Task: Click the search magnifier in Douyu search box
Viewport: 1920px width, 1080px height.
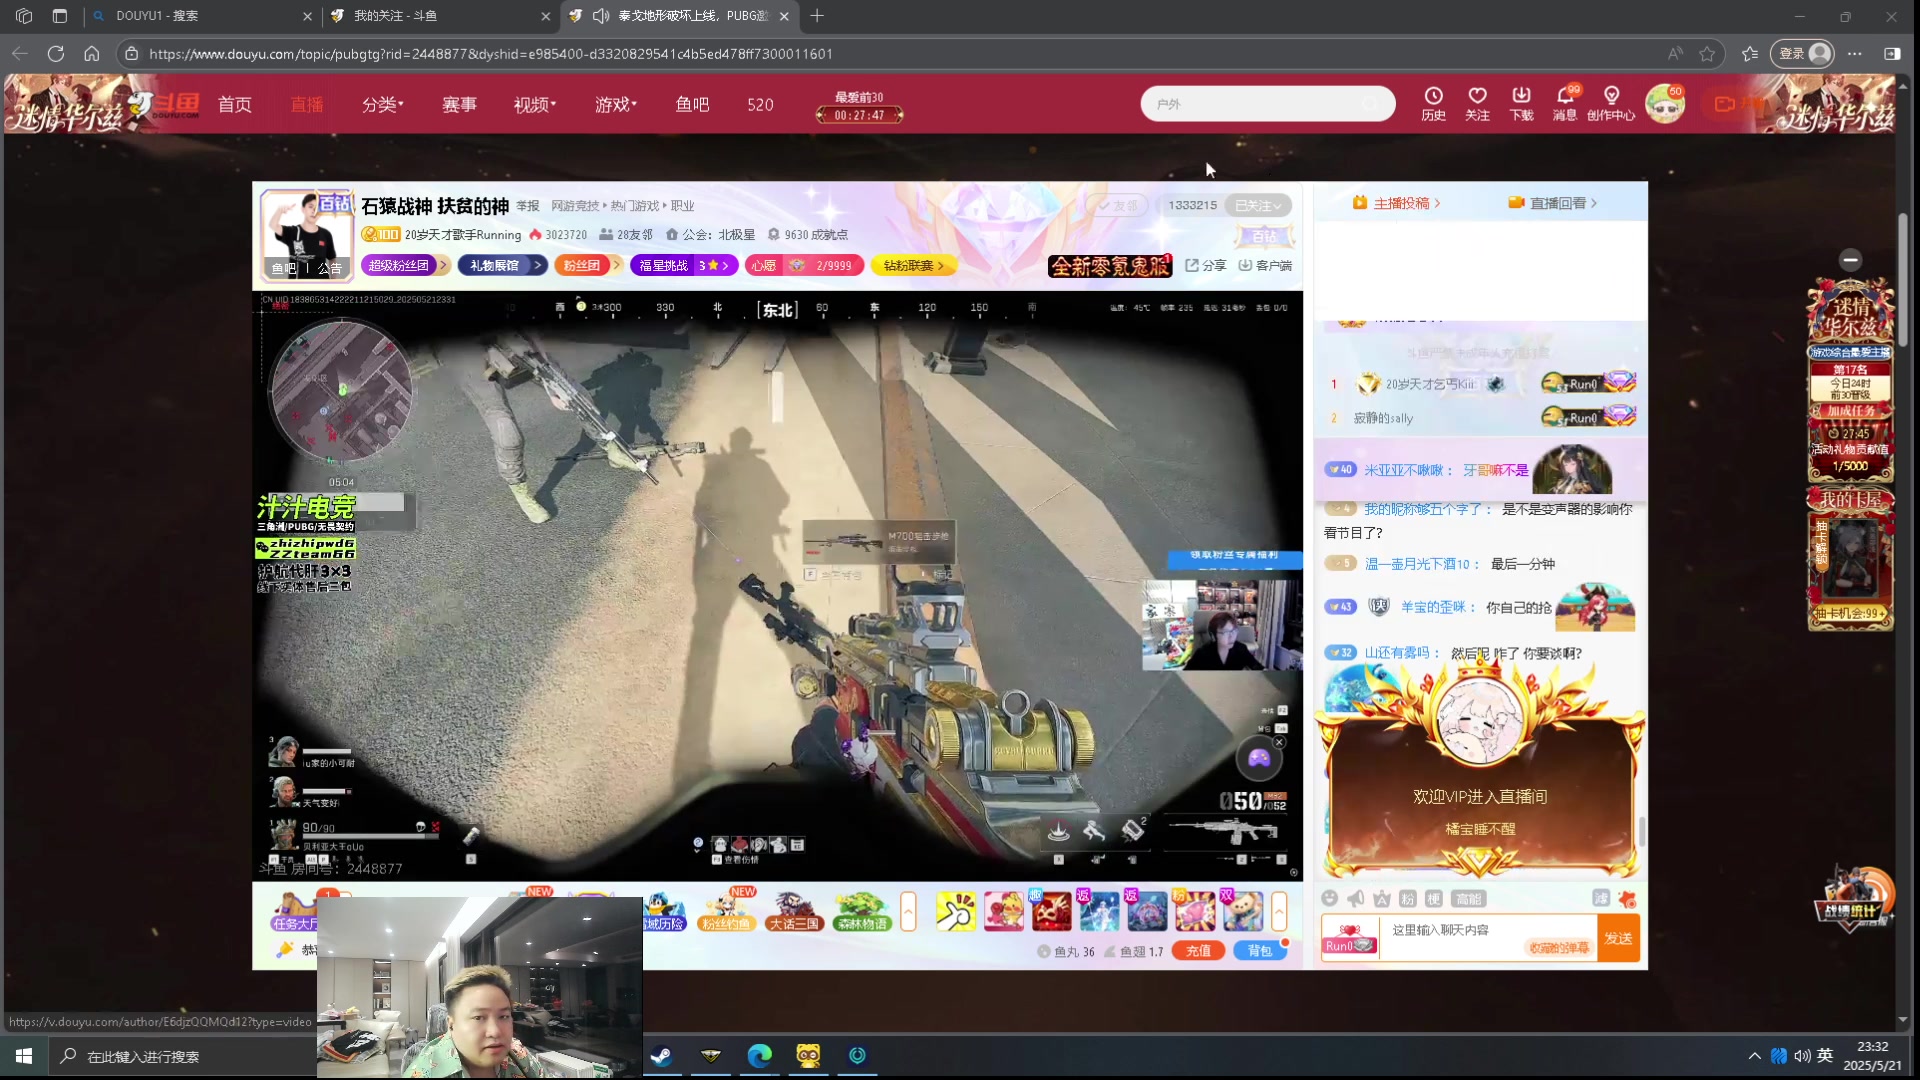Action: pyautogui.click(x=1371, y=104)
